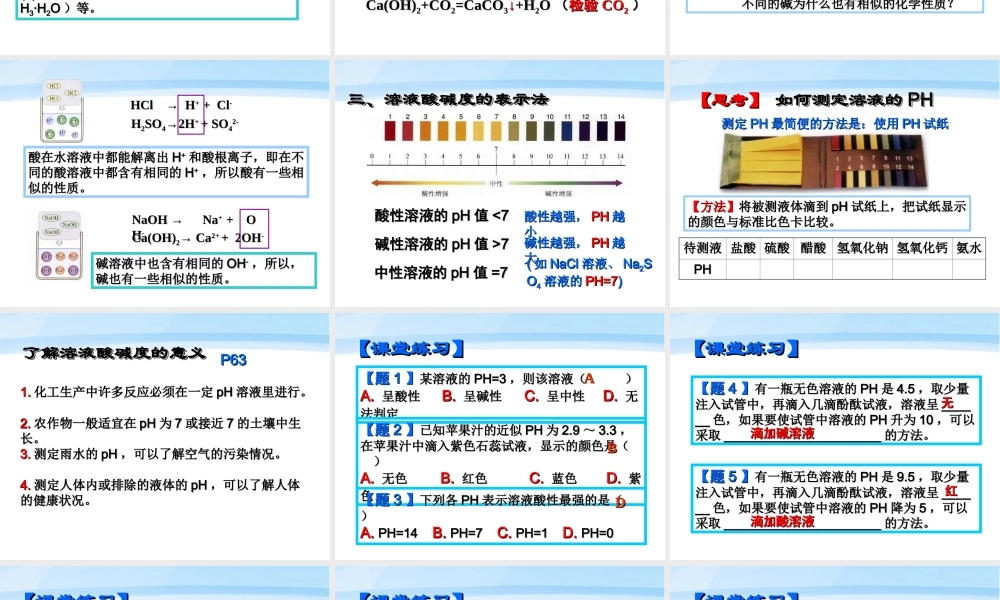Click the text box 碱溶液中也含有相同的 OH⁻
The height and width of the screenshot is (600, 1000).
pos(204,270)
